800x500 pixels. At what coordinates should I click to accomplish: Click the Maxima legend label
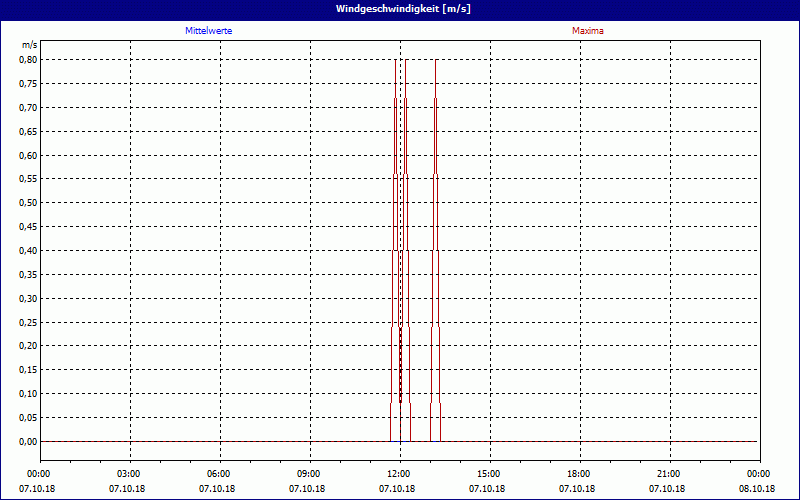pyautogui.click(x=587, y=31)
